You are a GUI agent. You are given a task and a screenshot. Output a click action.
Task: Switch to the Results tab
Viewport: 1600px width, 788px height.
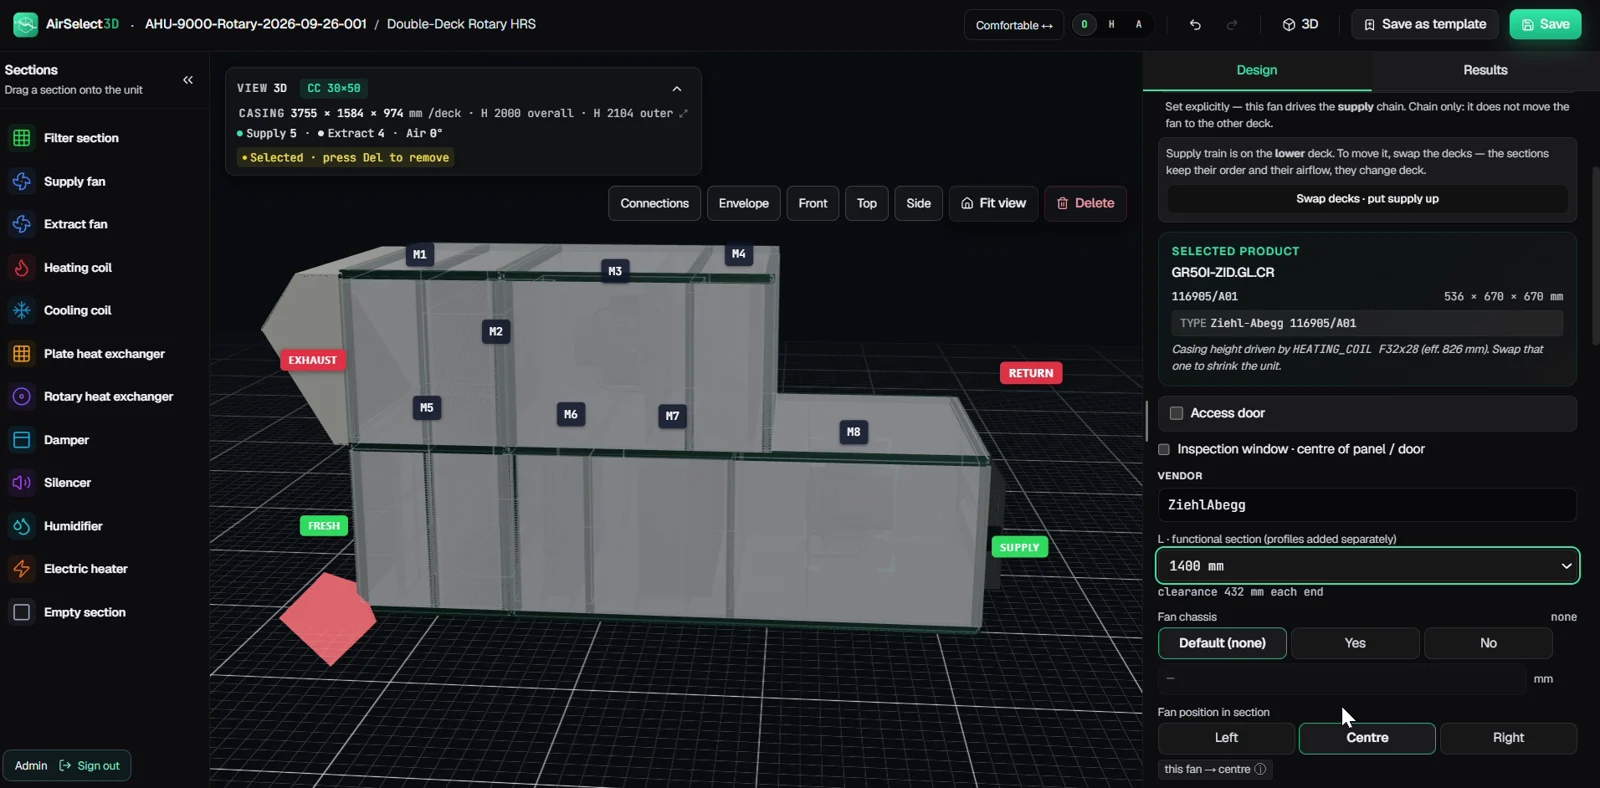coord(1485,70)
